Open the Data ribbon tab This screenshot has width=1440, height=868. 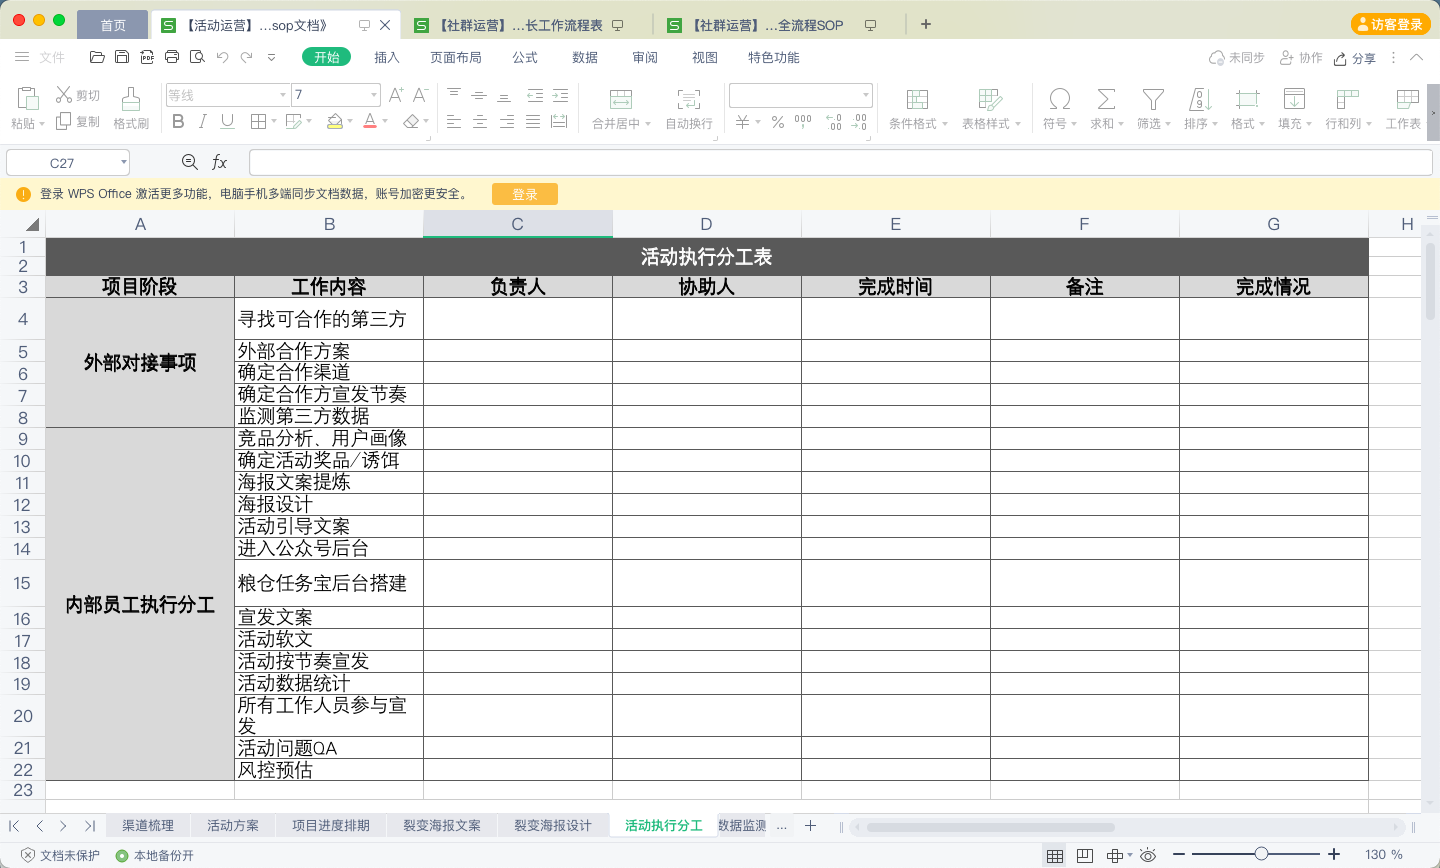coord(585,57)
